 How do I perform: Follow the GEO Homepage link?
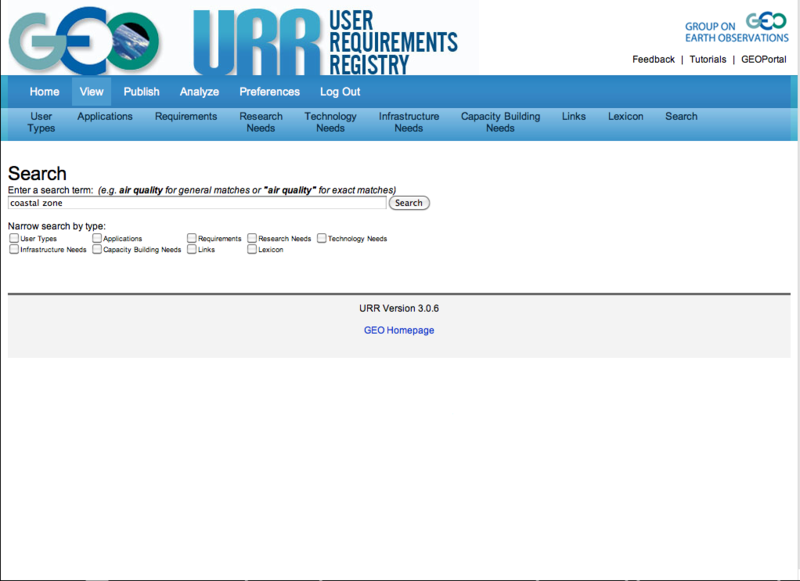click(399, 330)
